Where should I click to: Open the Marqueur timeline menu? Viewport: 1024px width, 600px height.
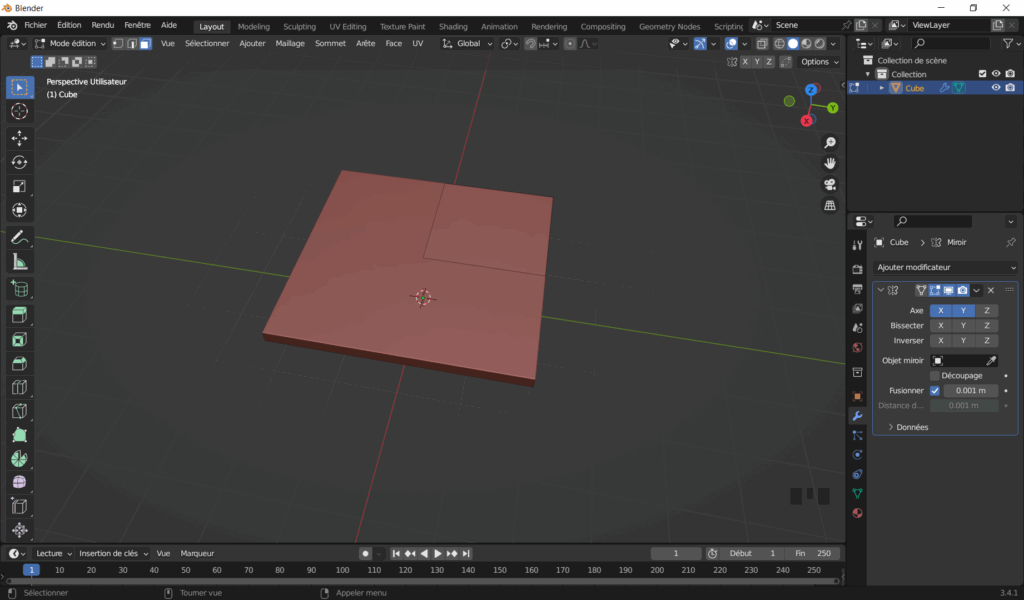[x=197, y=554]
